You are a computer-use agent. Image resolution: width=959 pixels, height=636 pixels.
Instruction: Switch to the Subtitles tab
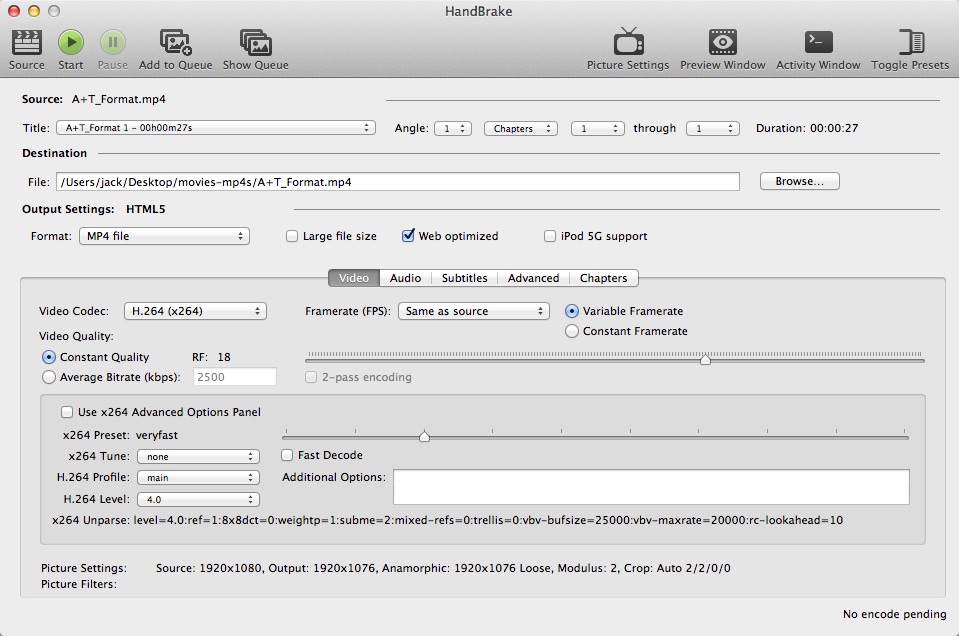coord(464,278)
